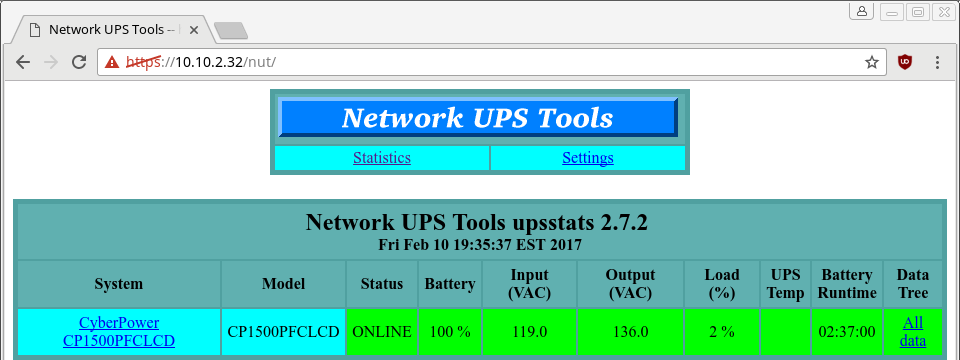Click the red insecure connection warning icon
The width and height of the screenshot is (960, 360).
(x=111, y=62)
